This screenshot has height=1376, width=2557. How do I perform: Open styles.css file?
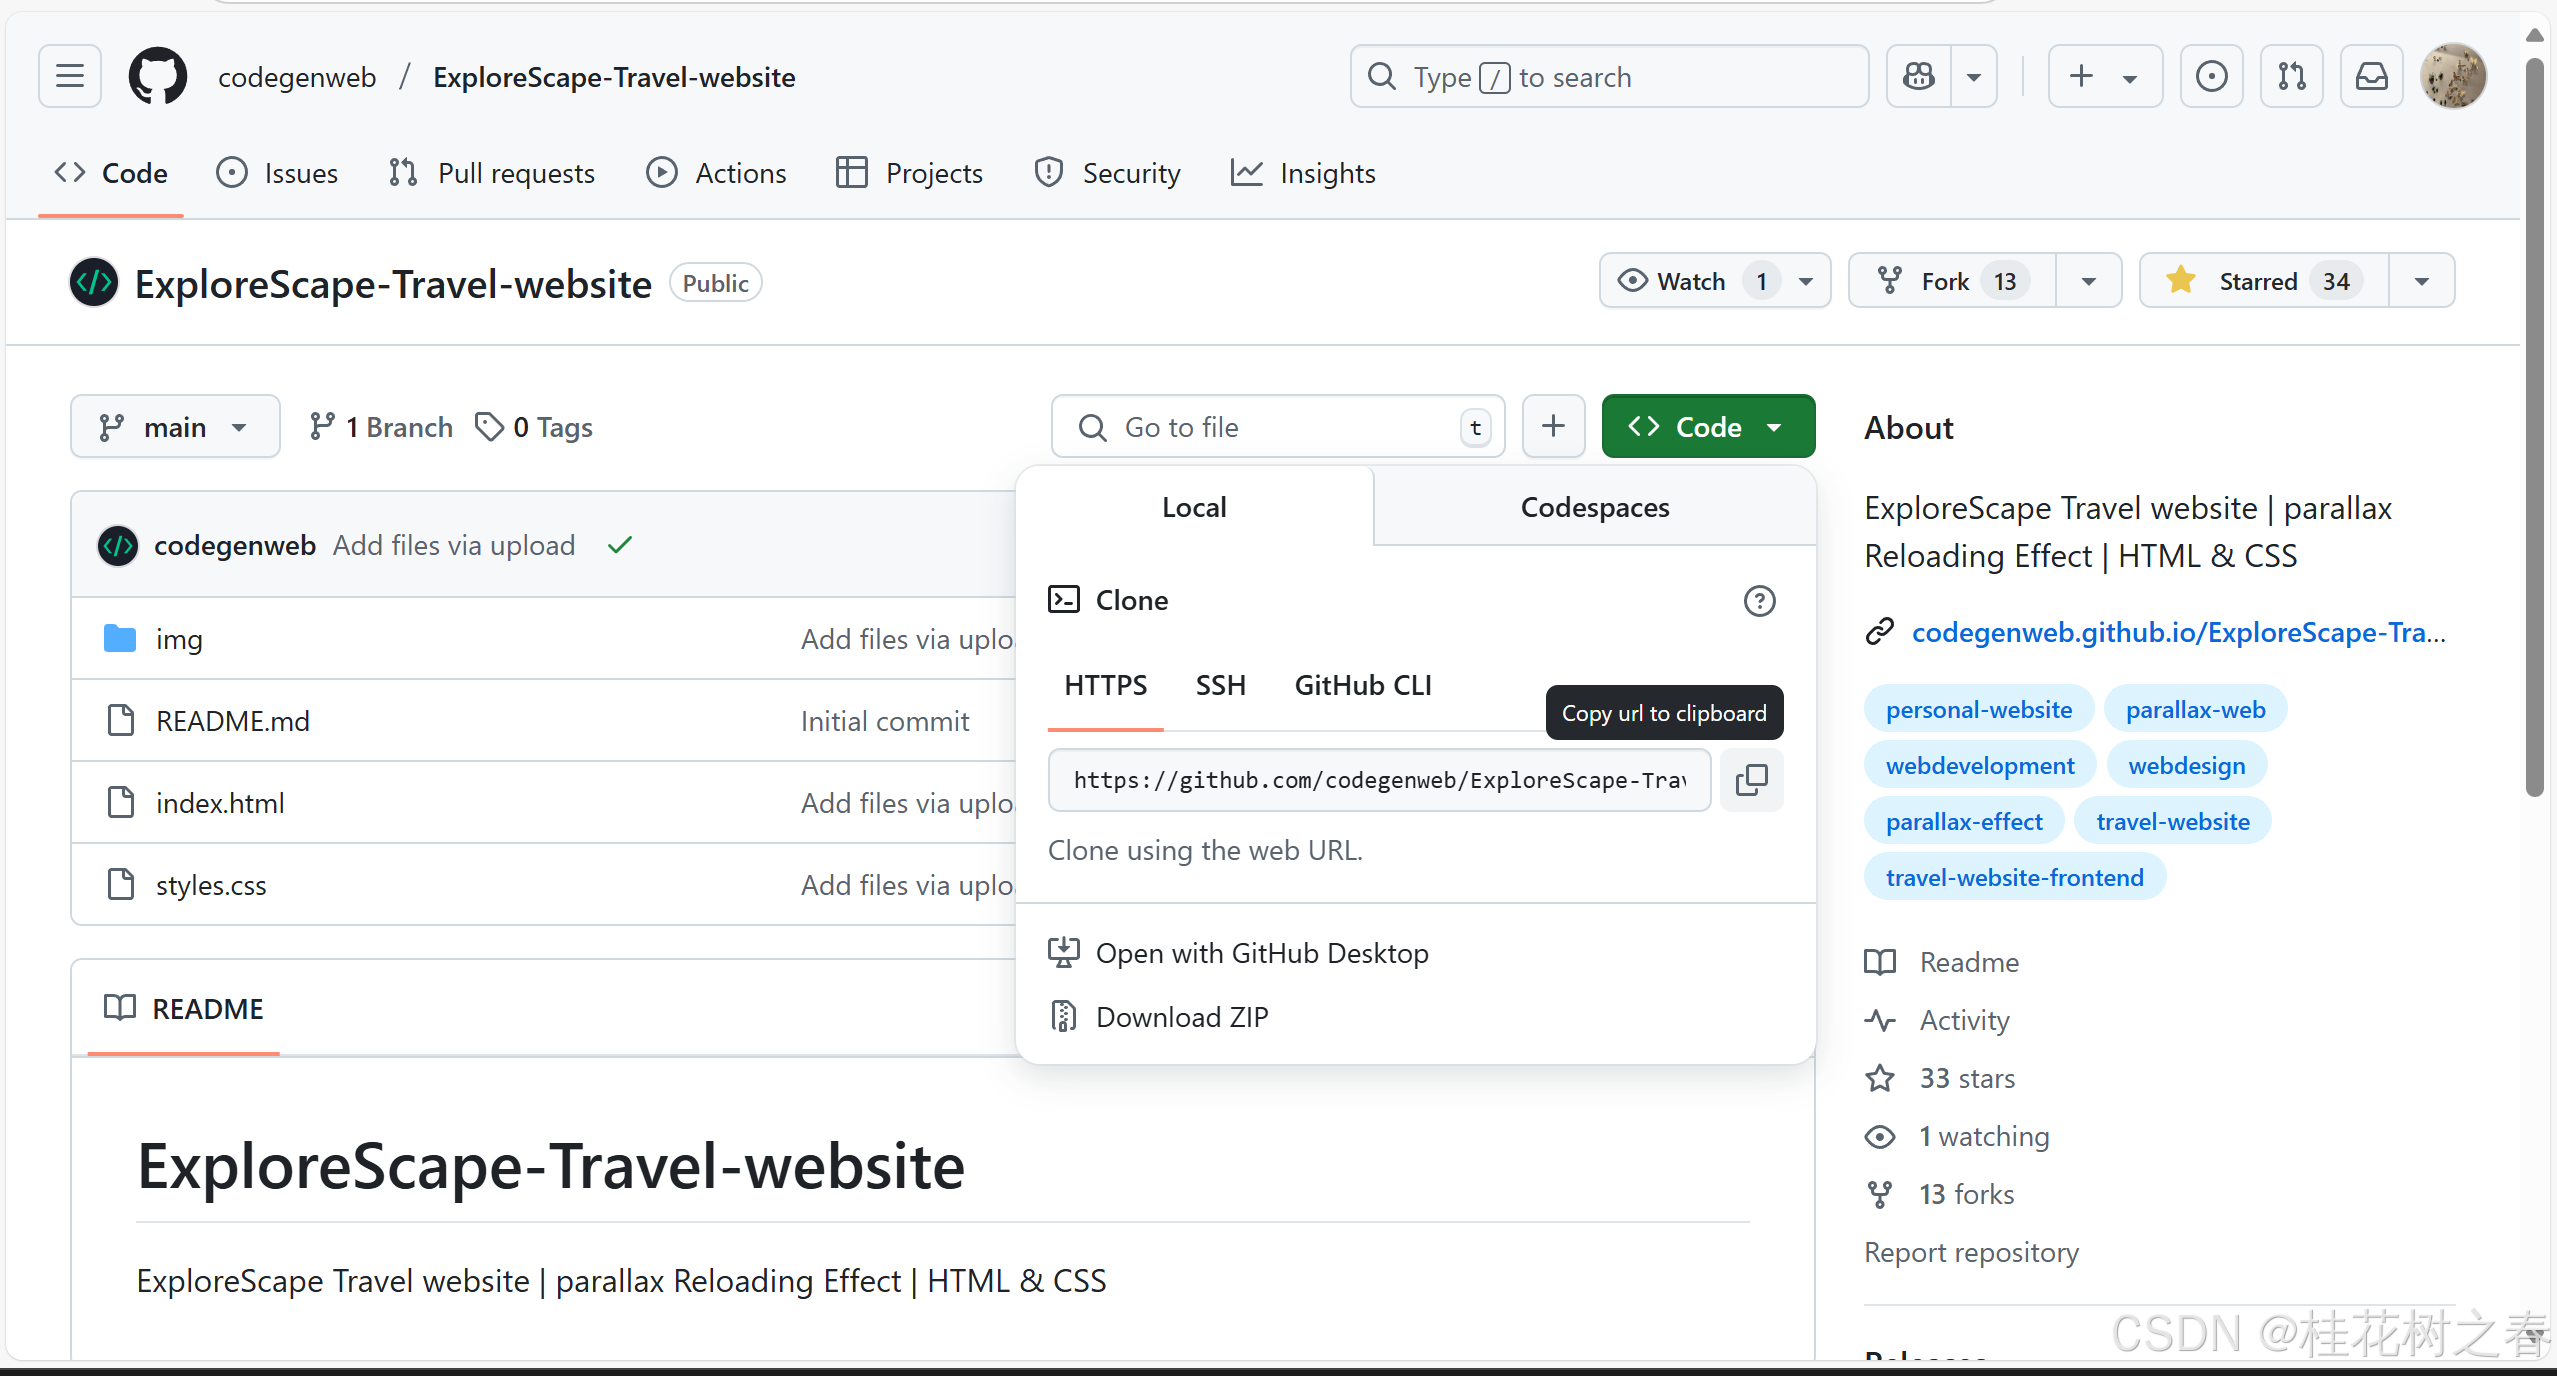point(211,885)
